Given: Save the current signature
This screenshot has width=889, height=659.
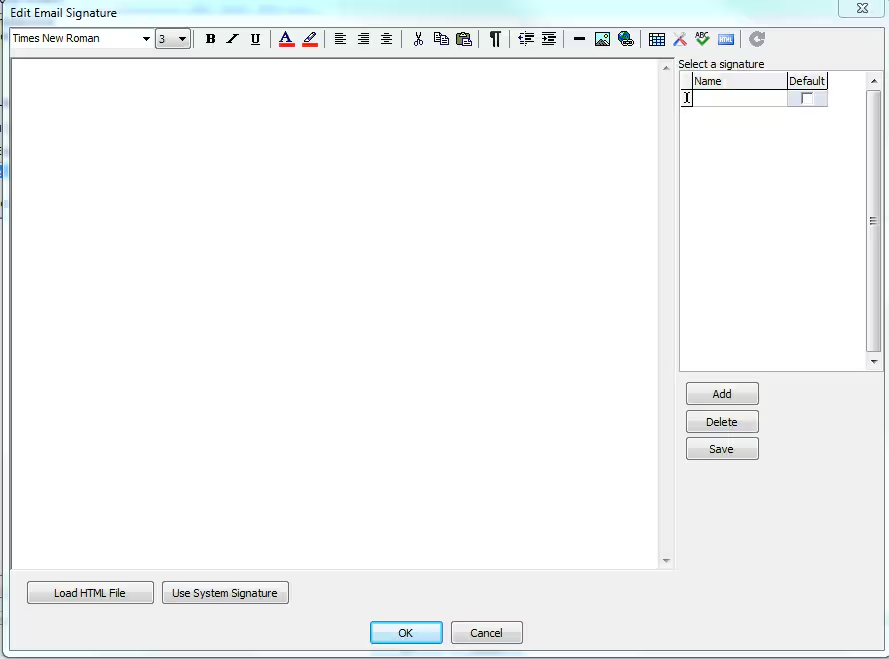Looking at the screenshot, I should [722, 449].
